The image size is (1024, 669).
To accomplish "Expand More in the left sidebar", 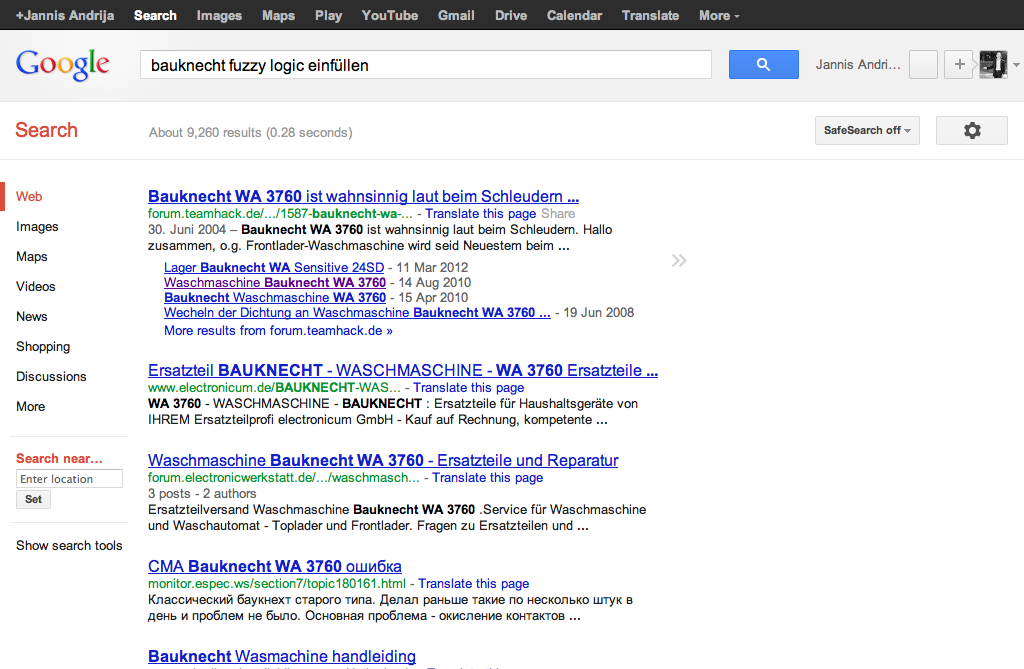I will tap(31, 407).
